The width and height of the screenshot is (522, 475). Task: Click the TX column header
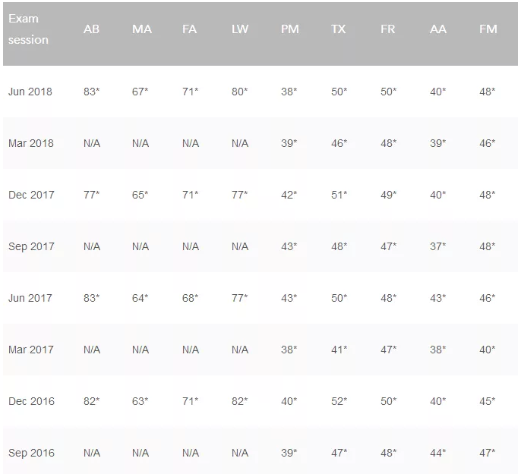(x=338, y=29)
